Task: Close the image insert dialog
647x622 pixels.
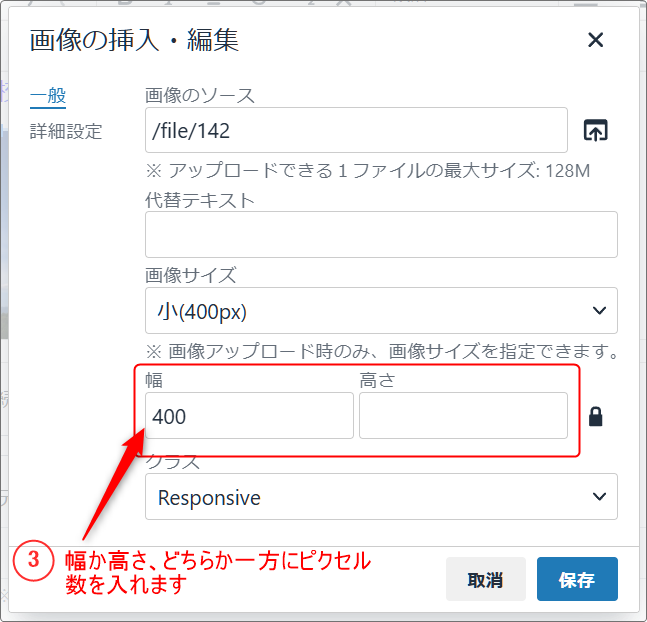Action: coord(596,40)
